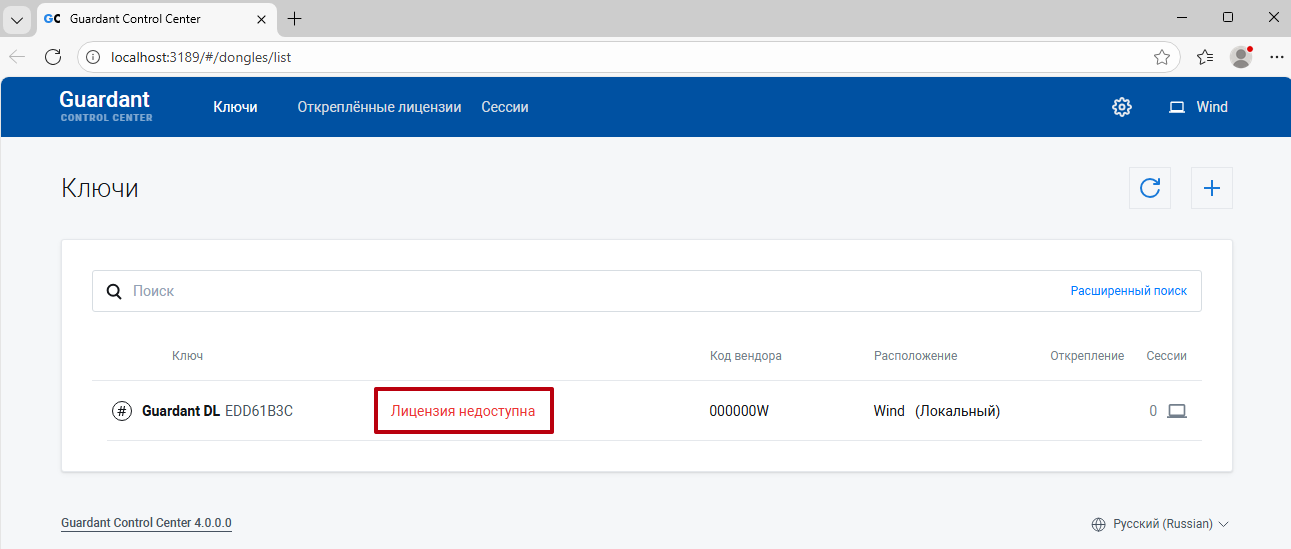Open Расширенный поиск advanced search link

[1128, 291]
